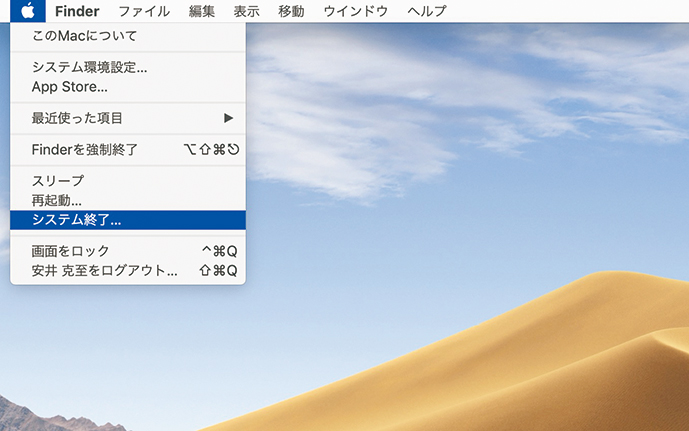Select スリープ to sleep the Mac
Screen dimensions: 689x431
click(x=58, y=181)
